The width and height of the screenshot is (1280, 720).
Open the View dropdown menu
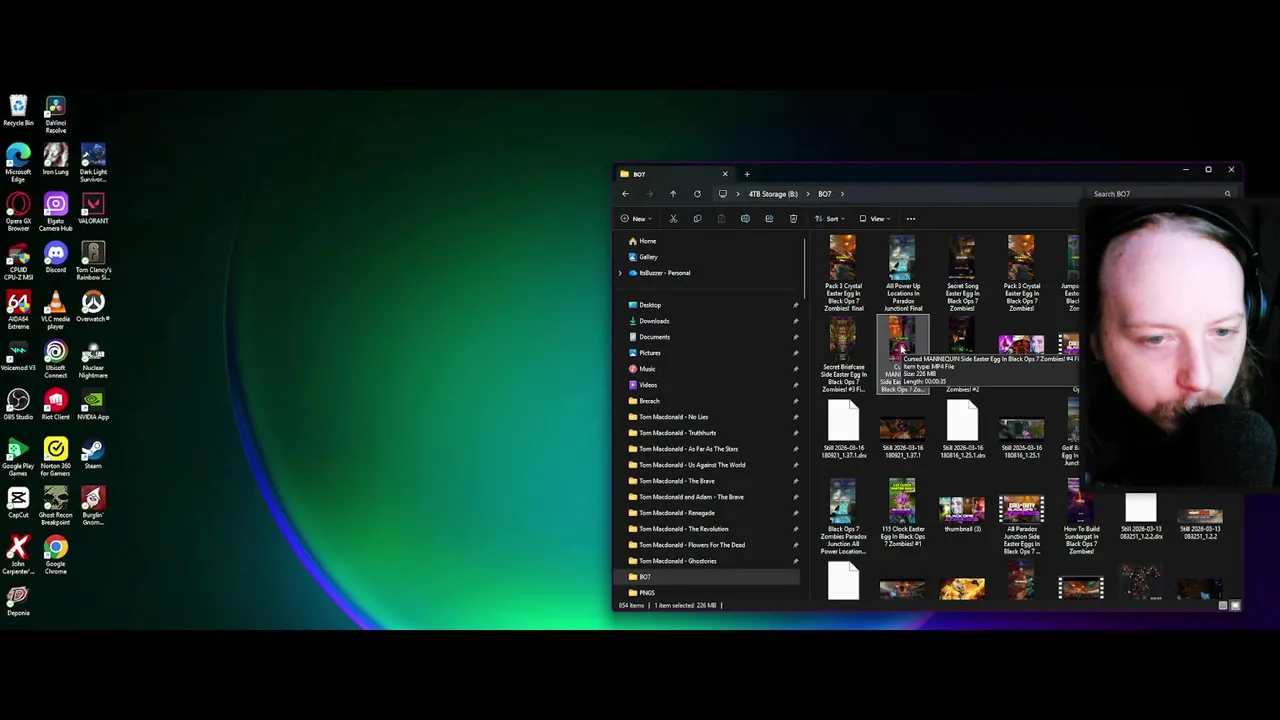click(876, 218)
